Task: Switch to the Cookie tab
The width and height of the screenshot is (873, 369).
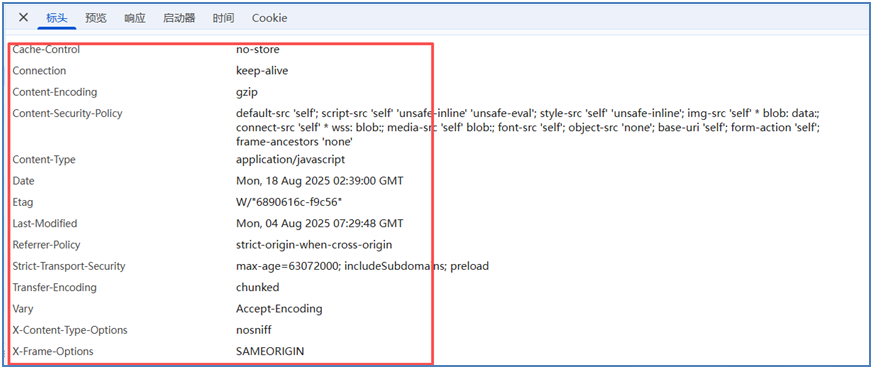Action: click(x=269, y=18)
